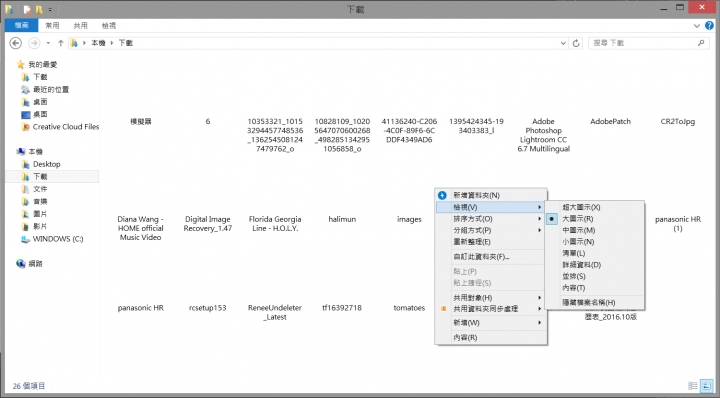Open recent locations dropdown beside Forward arrow
This screenshot has width=720, height=398.
(48, 43)
